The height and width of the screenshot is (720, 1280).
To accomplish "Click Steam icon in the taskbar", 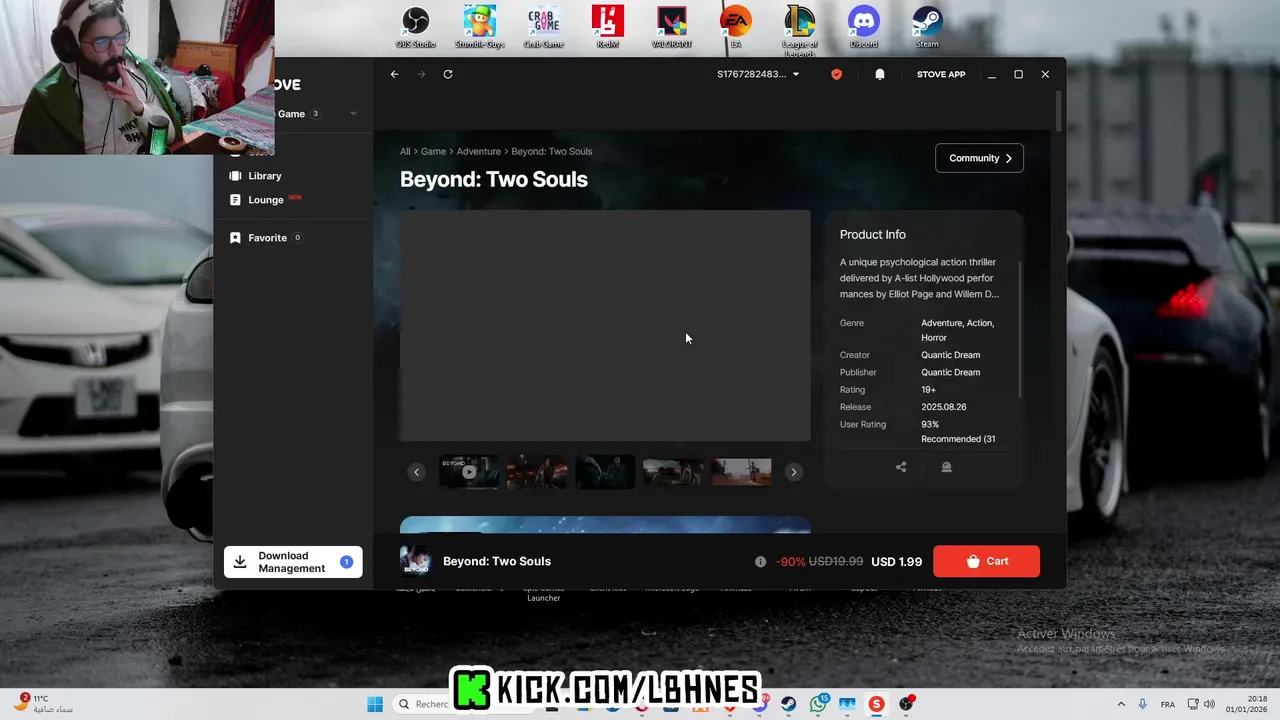I will tap(789, 704).
